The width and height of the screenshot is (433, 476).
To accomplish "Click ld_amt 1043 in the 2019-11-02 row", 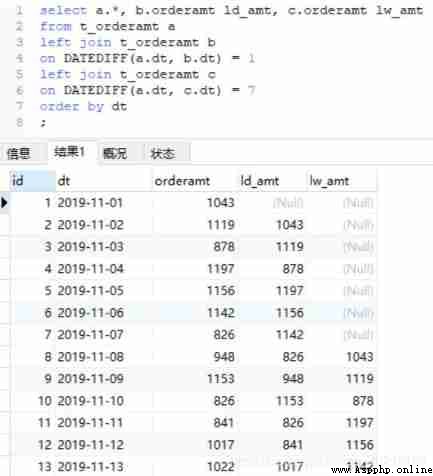I will [290, 225].
